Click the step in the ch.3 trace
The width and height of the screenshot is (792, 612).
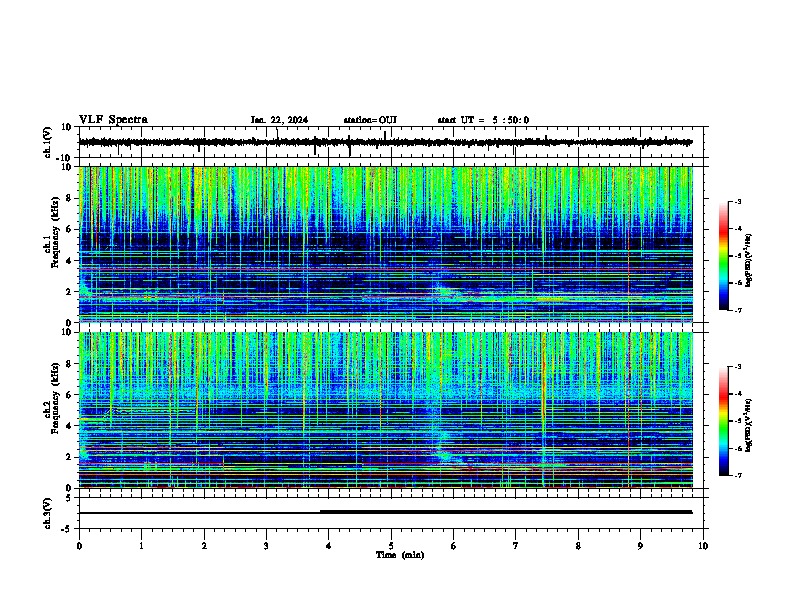point(321,512)
